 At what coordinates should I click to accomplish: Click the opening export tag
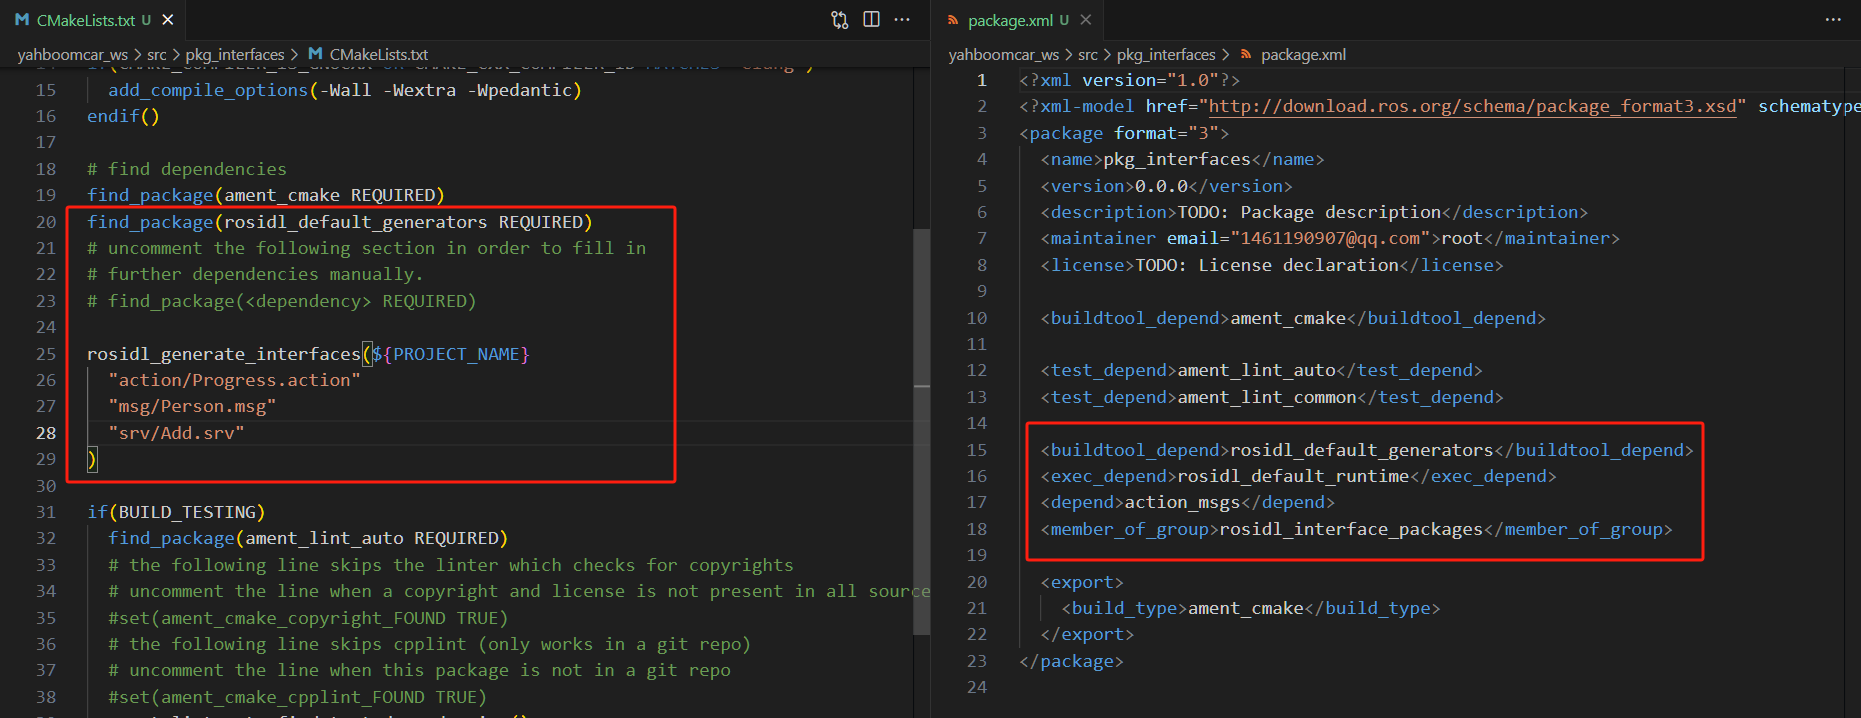click(x=1082, y=582)
